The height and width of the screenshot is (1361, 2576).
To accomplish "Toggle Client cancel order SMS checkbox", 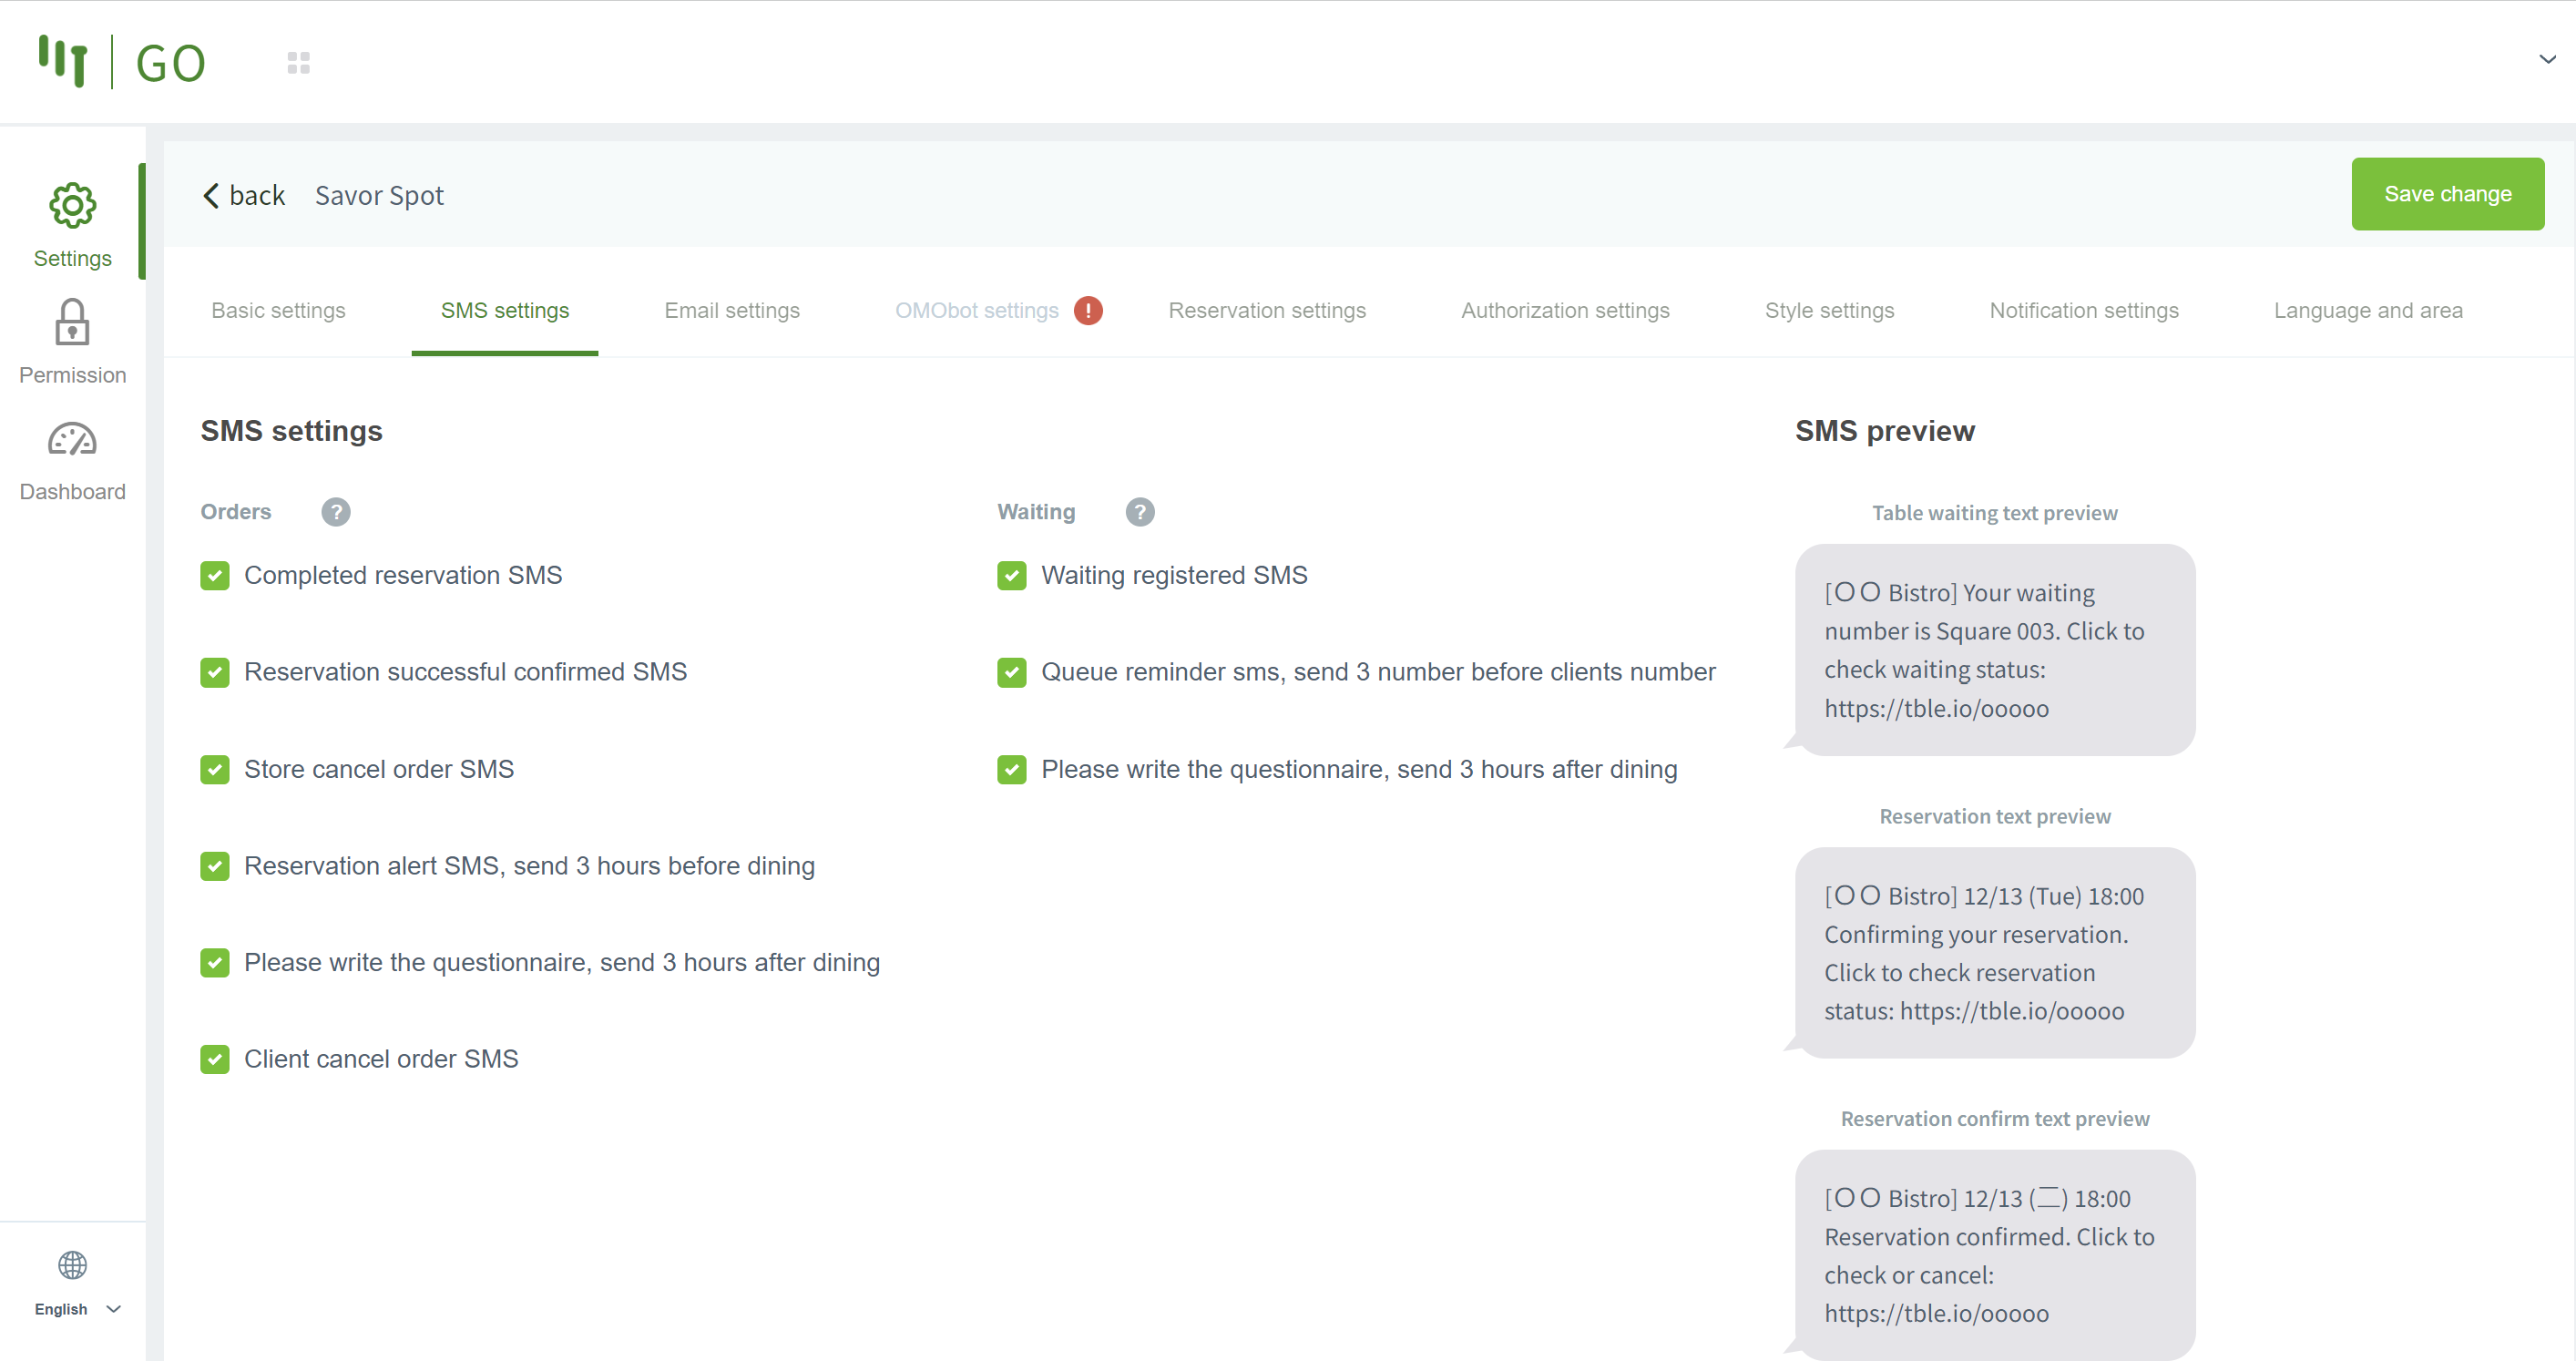I will click(x=215, y=1059).
